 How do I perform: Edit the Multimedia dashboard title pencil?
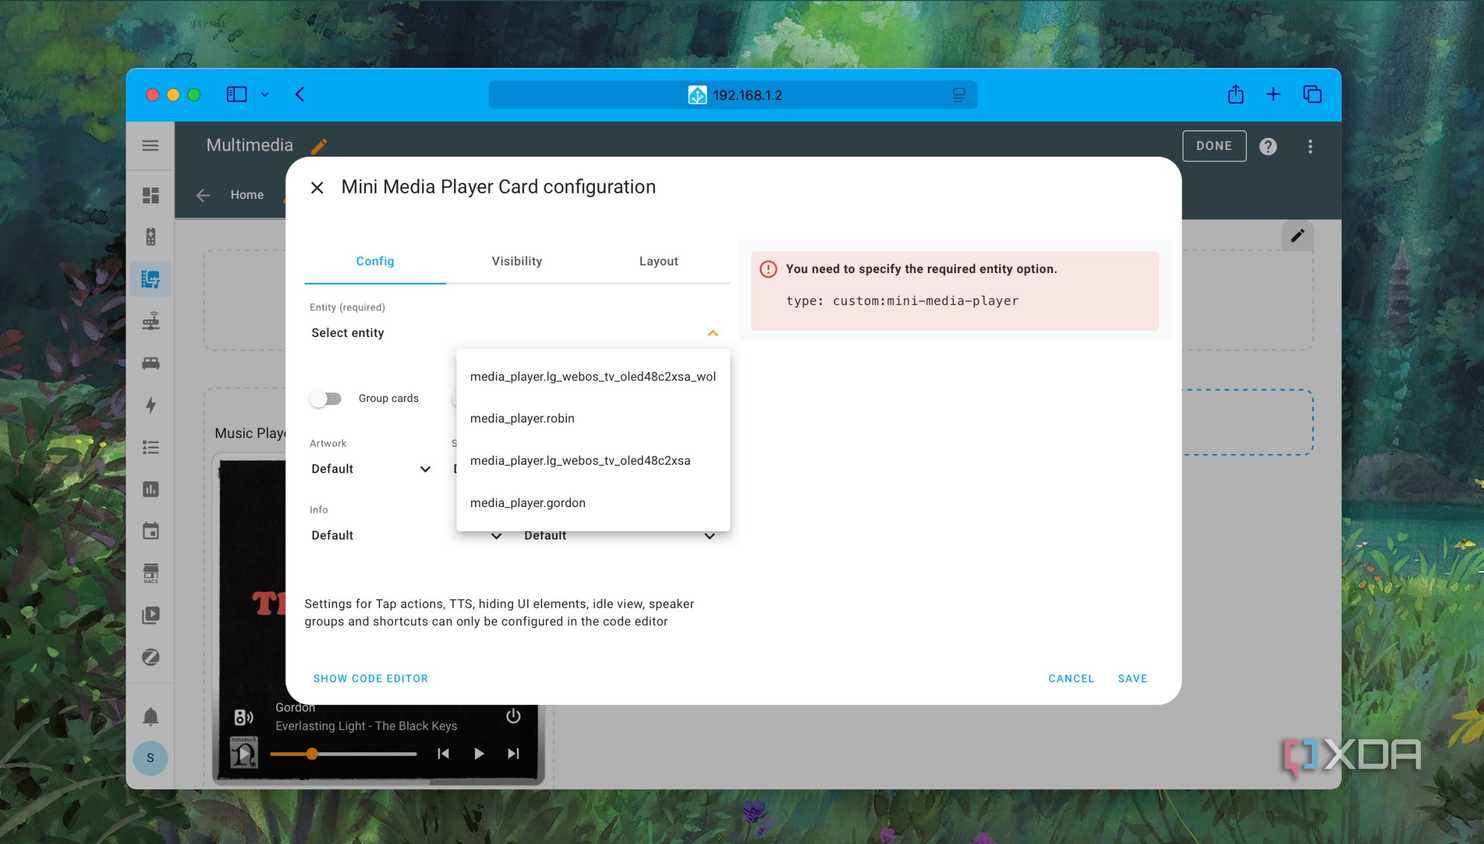tap(319, 146)
